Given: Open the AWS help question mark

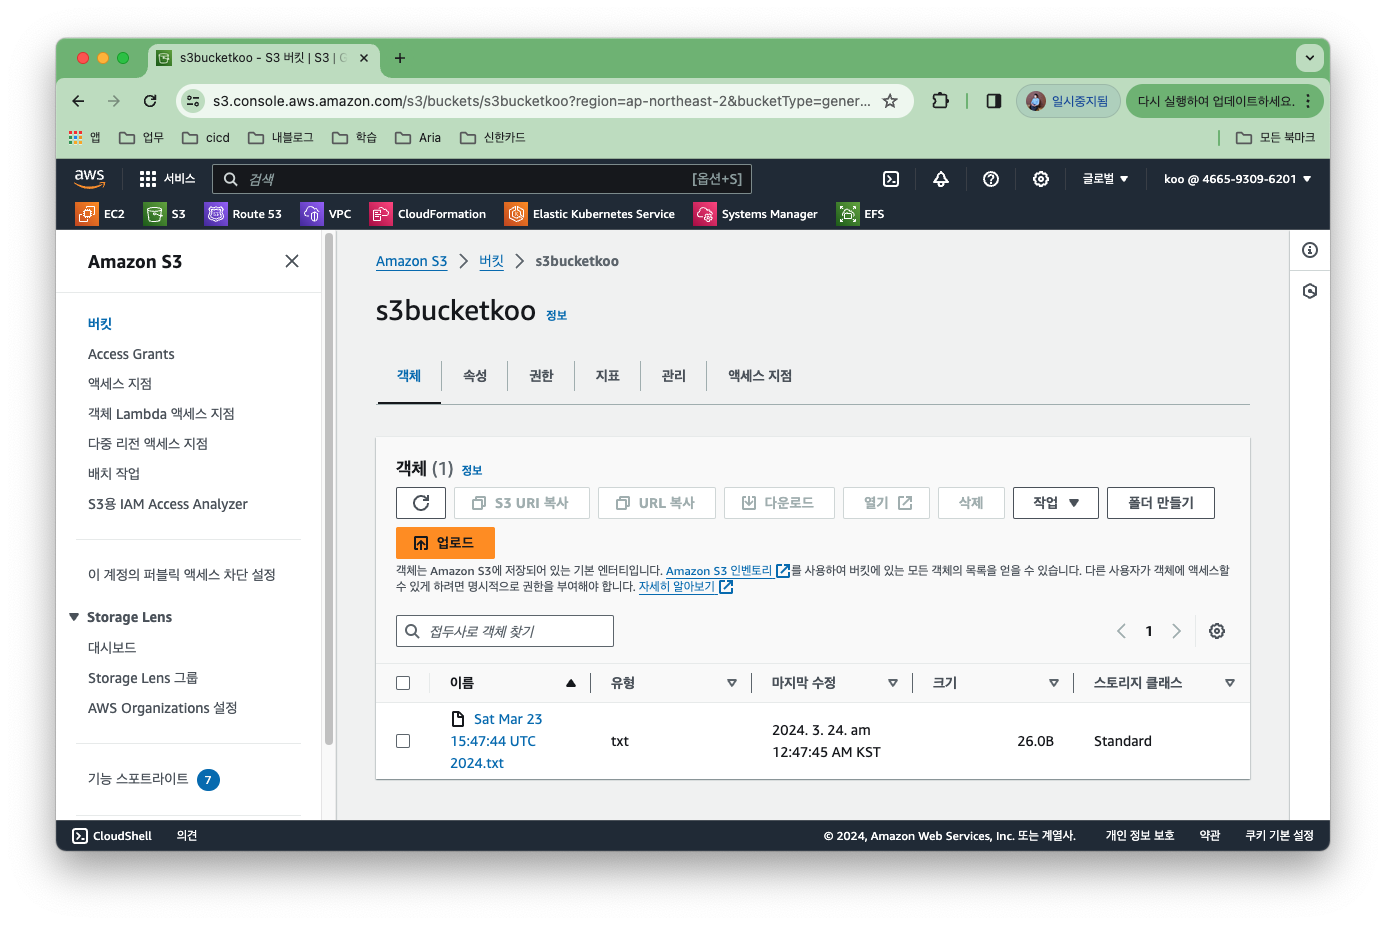Looking at the screenshot, I should tap(991, 179).
